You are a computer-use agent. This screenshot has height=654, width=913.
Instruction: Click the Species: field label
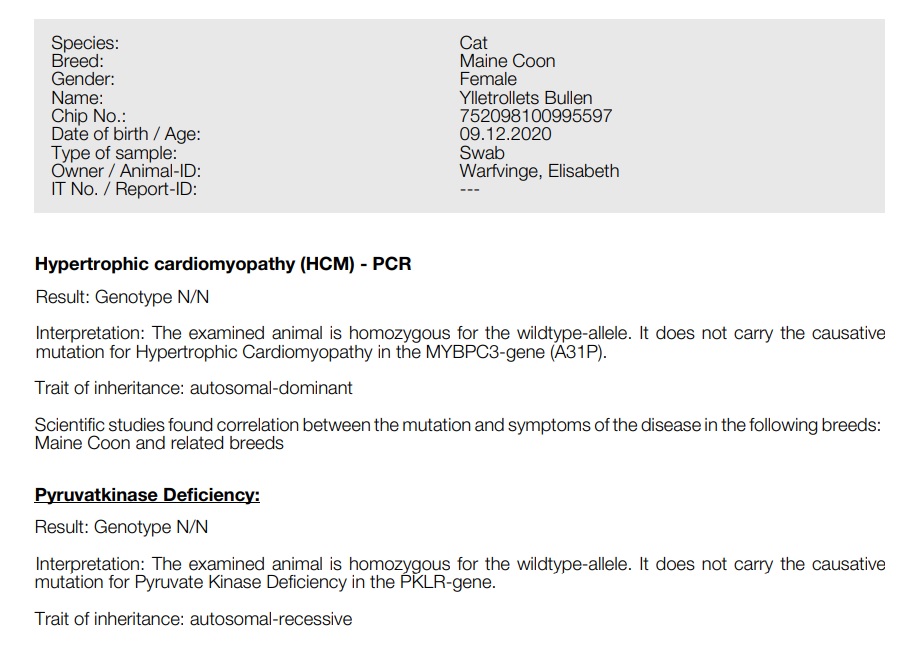85,43
